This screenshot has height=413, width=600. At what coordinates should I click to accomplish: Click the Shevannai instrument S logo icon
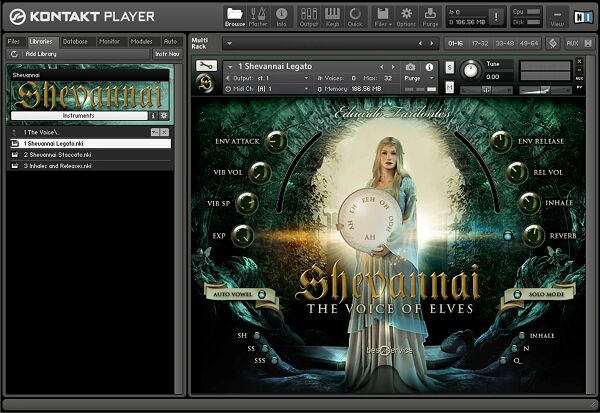point(206,83)
